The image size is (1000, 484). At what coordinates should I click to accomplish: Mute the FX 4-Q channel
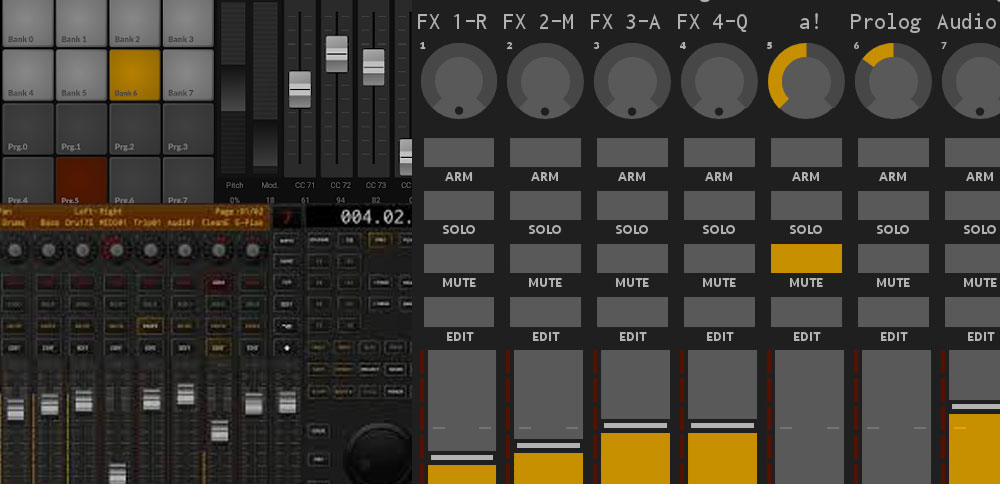719,258
